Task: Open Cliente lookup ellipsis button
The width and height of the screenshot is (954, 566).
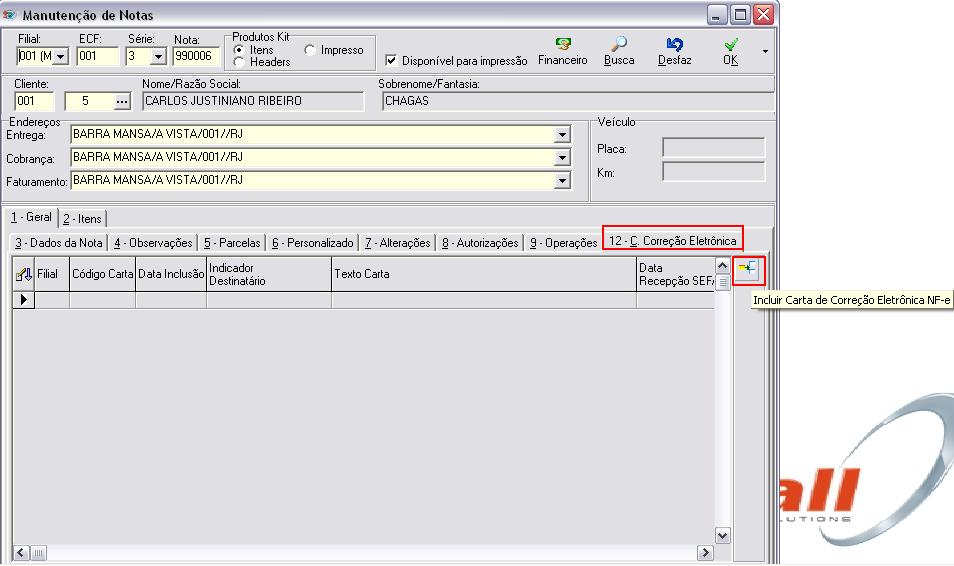Action: pos(122,101)
